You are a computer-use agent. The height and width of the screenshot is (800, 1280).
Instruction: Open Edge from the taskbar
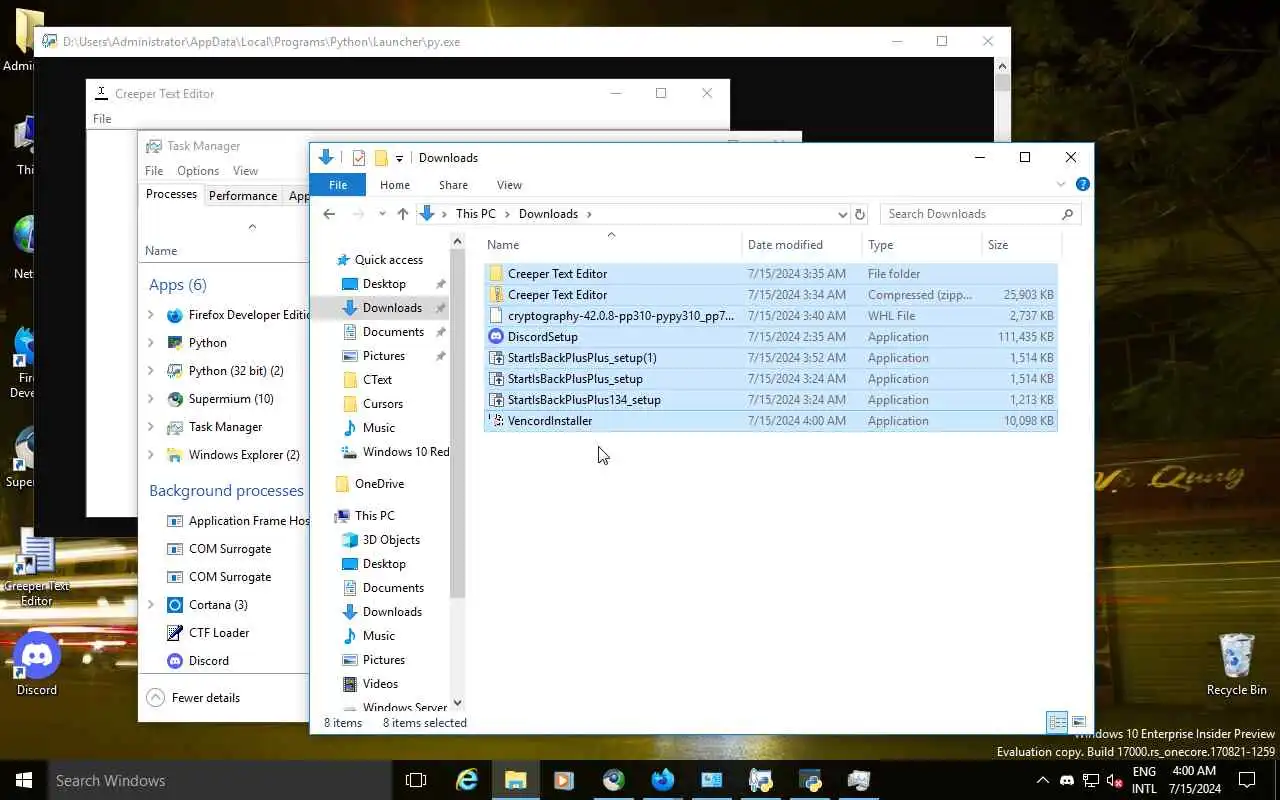[467, 780]
